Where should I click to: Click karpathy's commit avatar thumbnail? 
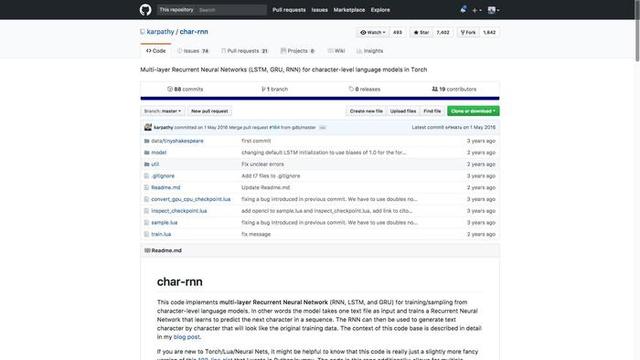(148, 127)
